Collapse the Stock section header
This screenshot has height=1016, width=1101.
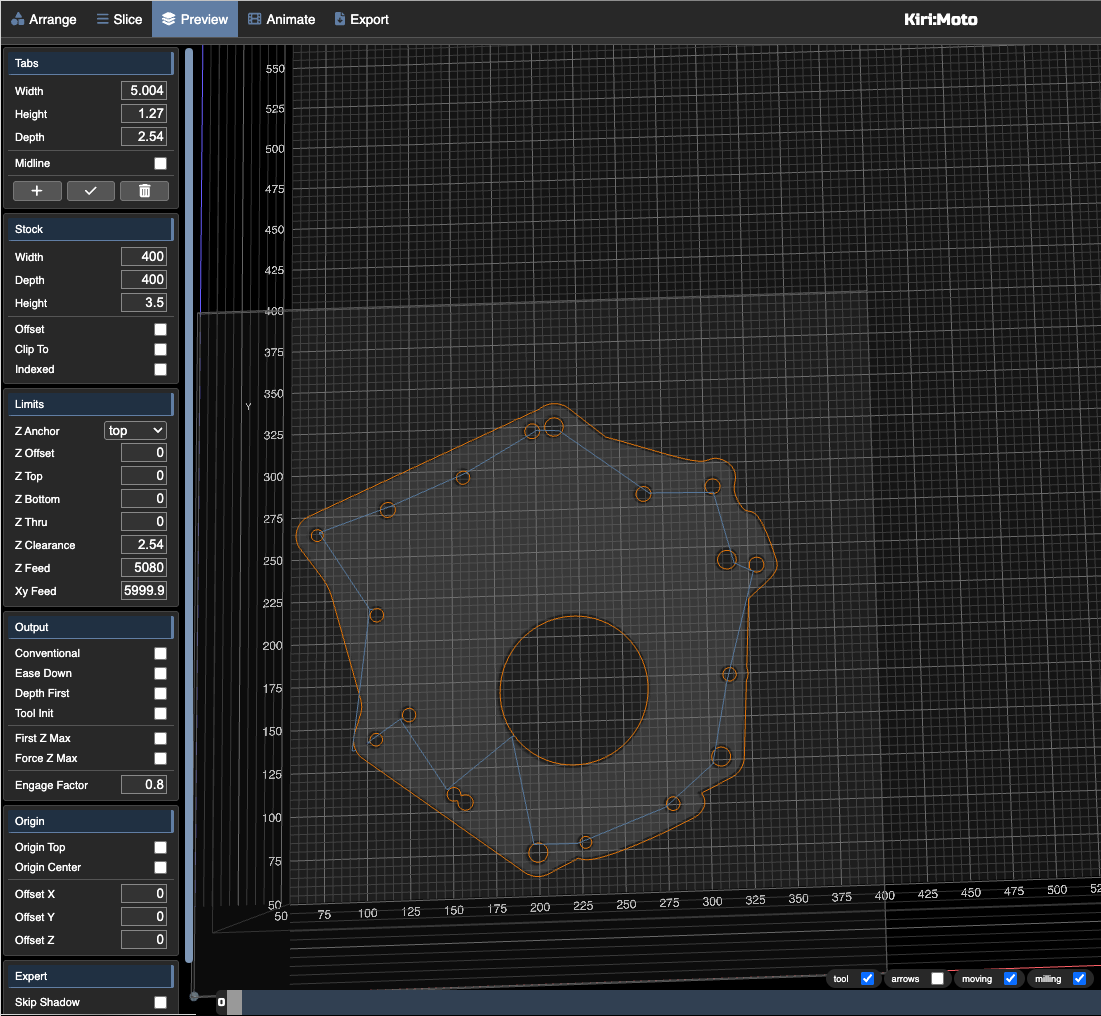click(91, 229)
